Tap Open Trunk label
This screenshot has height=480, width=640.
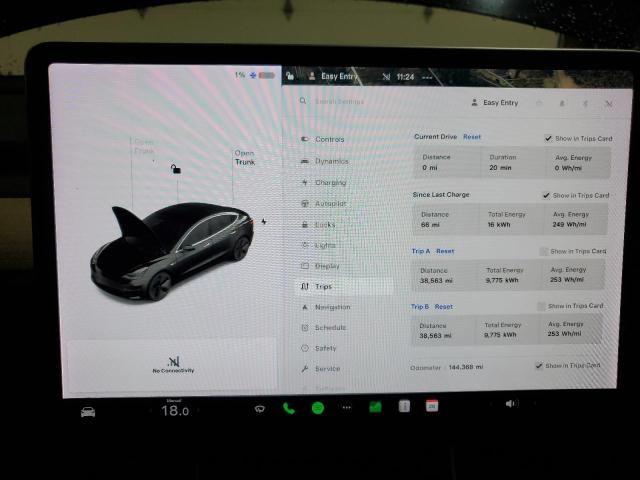pyautogui.click(x=245, y=158)
